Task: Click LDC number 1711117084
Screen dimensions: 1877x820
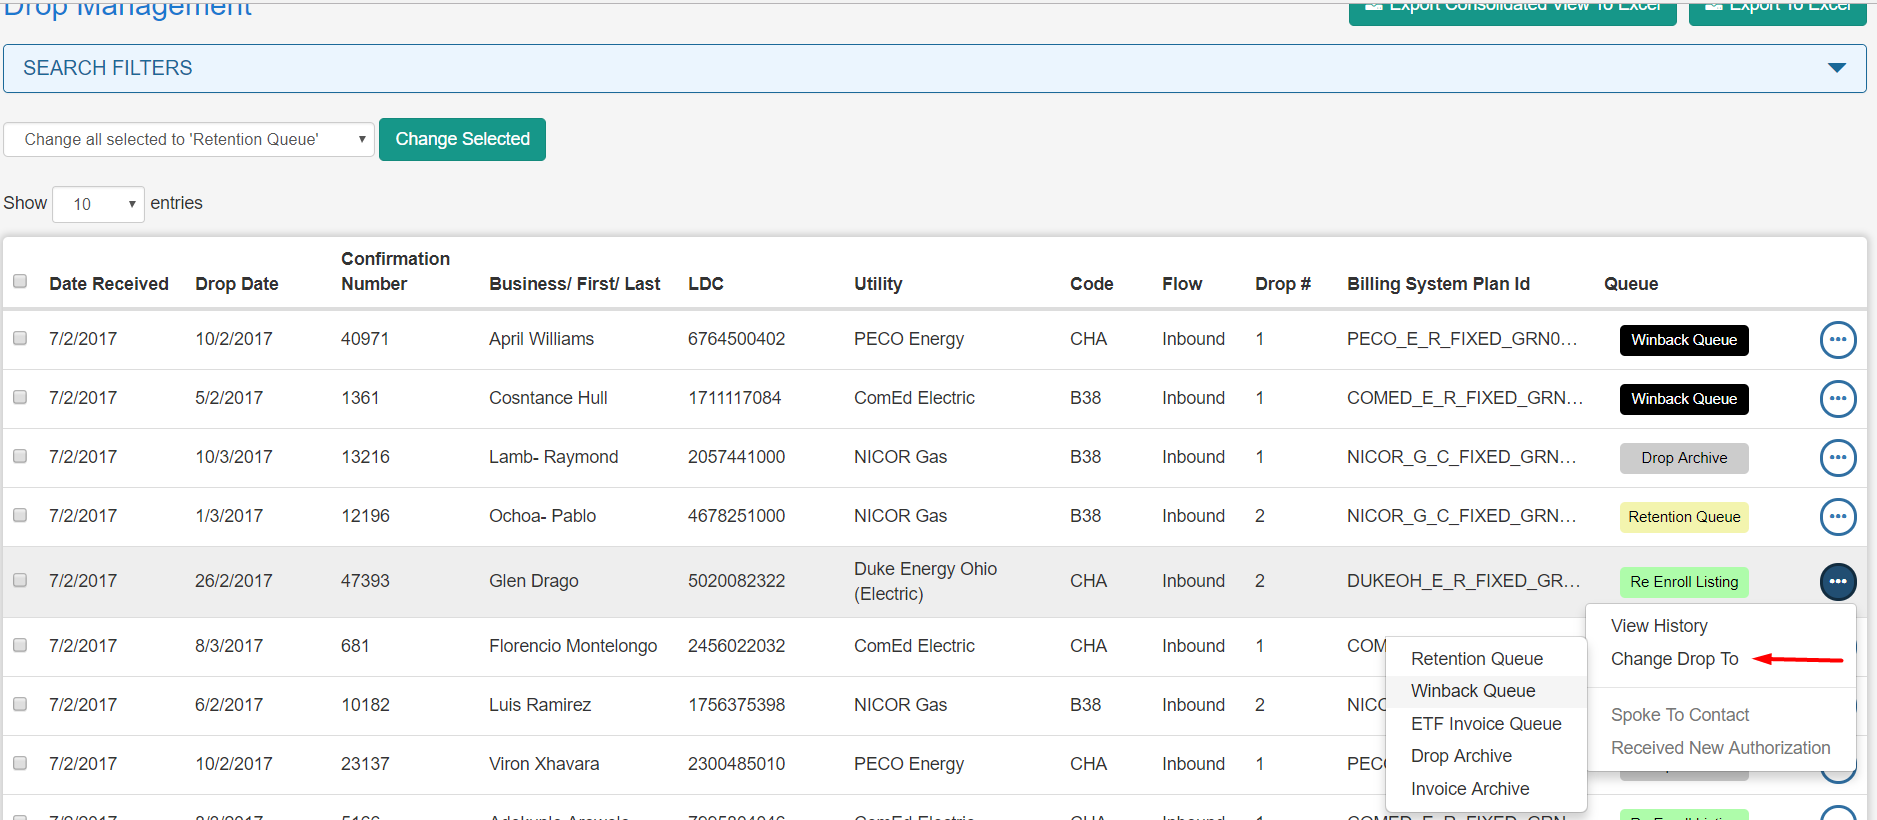Action: pos(734,398)
